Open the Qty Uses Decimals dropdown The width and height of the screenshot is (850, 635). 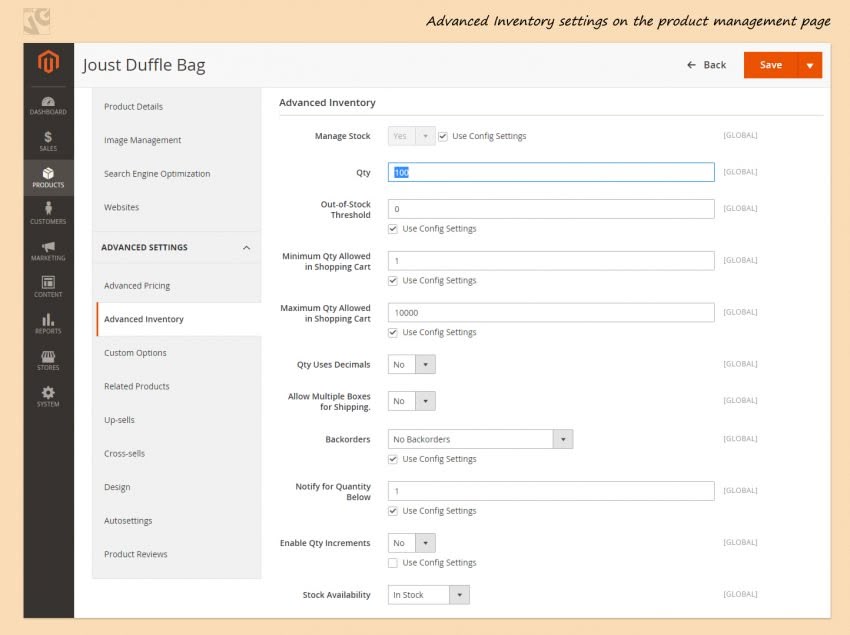pyautogui.click(x=411, y=364)
